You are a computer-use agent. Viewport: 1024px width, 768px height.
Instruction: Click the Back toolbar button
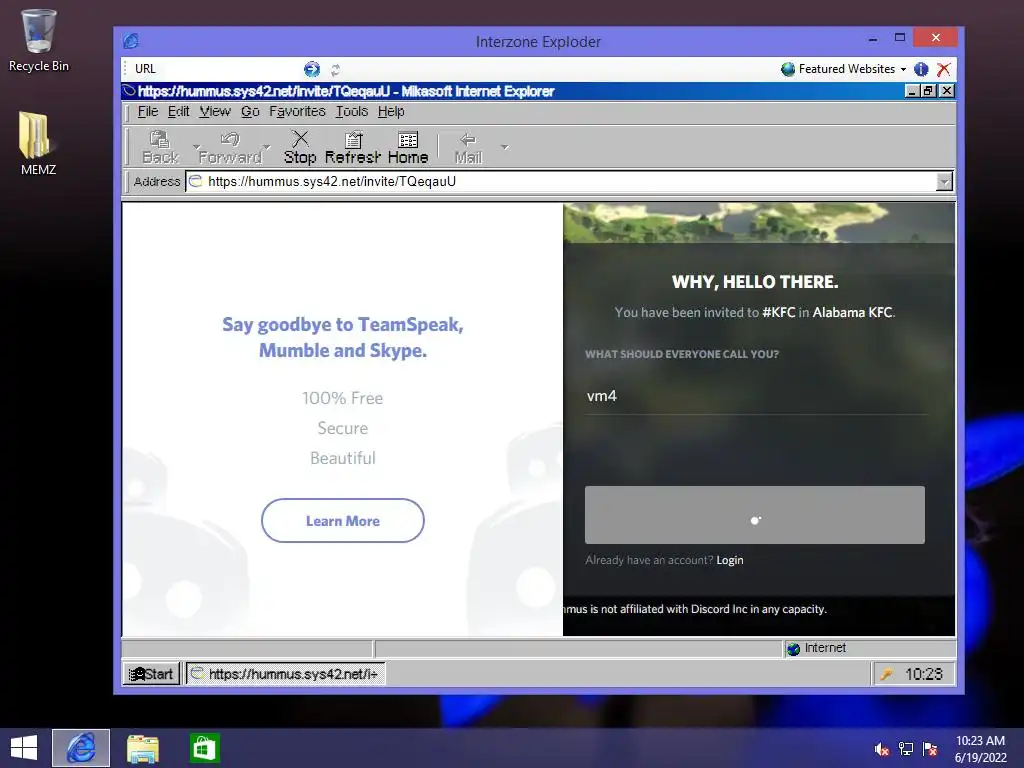click(x=160, y=148)
